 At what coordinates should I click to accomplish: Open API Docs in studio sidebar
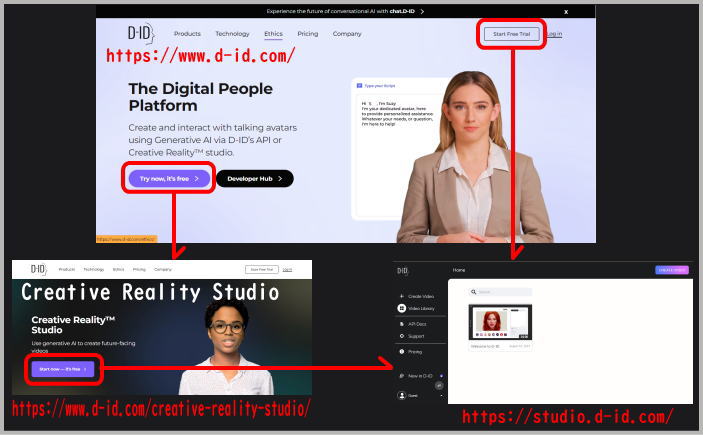pyautogui.click(x=418, y=324)
